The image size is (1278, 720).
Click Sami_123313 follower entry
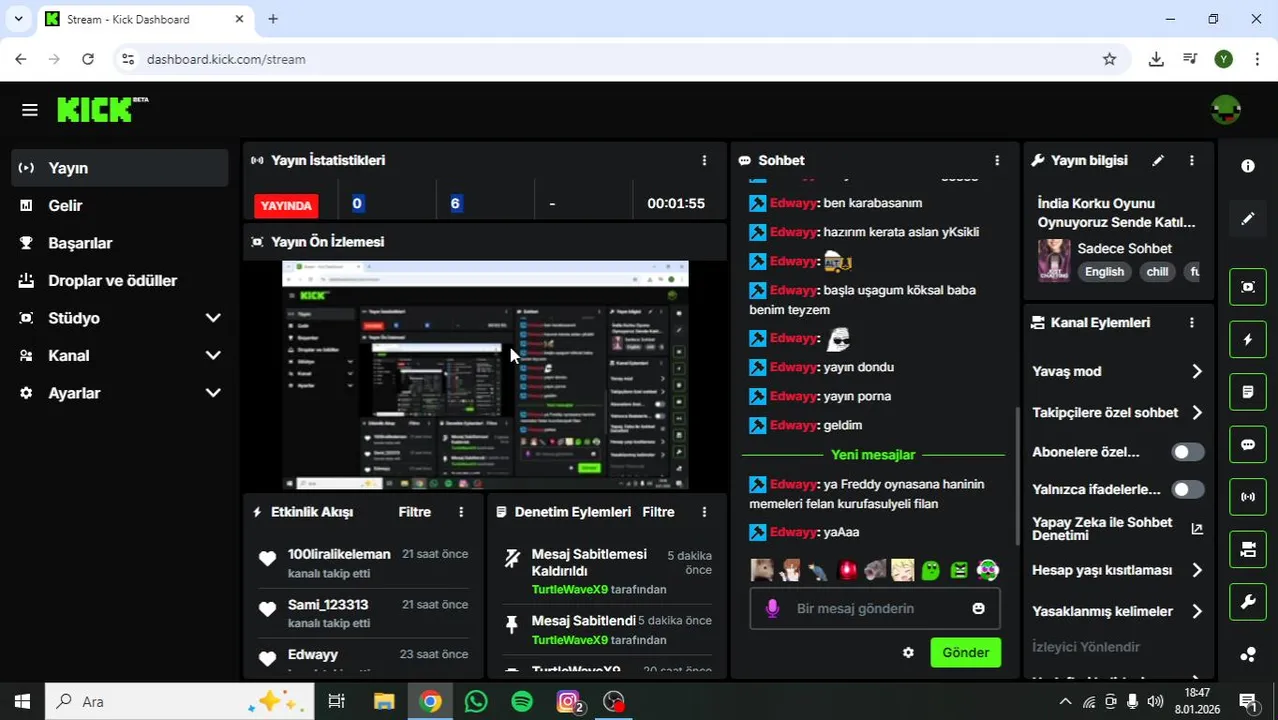(x=362, y=613)
